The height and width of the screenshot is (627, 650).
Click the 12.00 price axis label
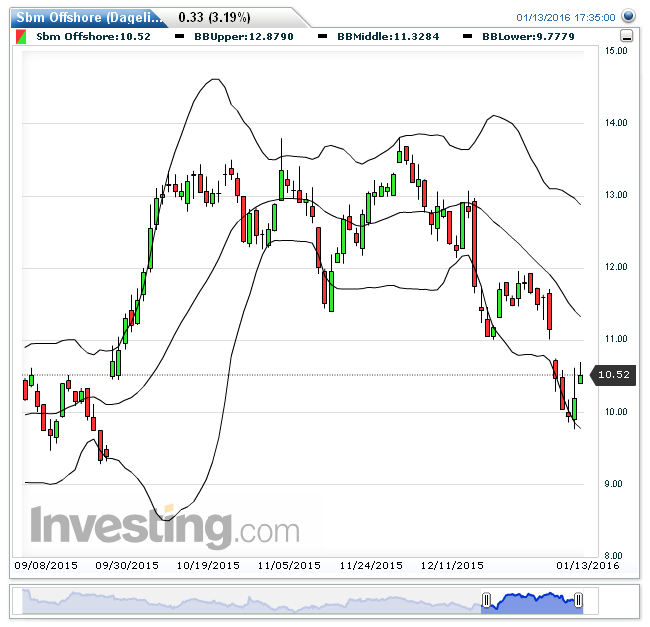pyautogui.click(x=616, y=266)
